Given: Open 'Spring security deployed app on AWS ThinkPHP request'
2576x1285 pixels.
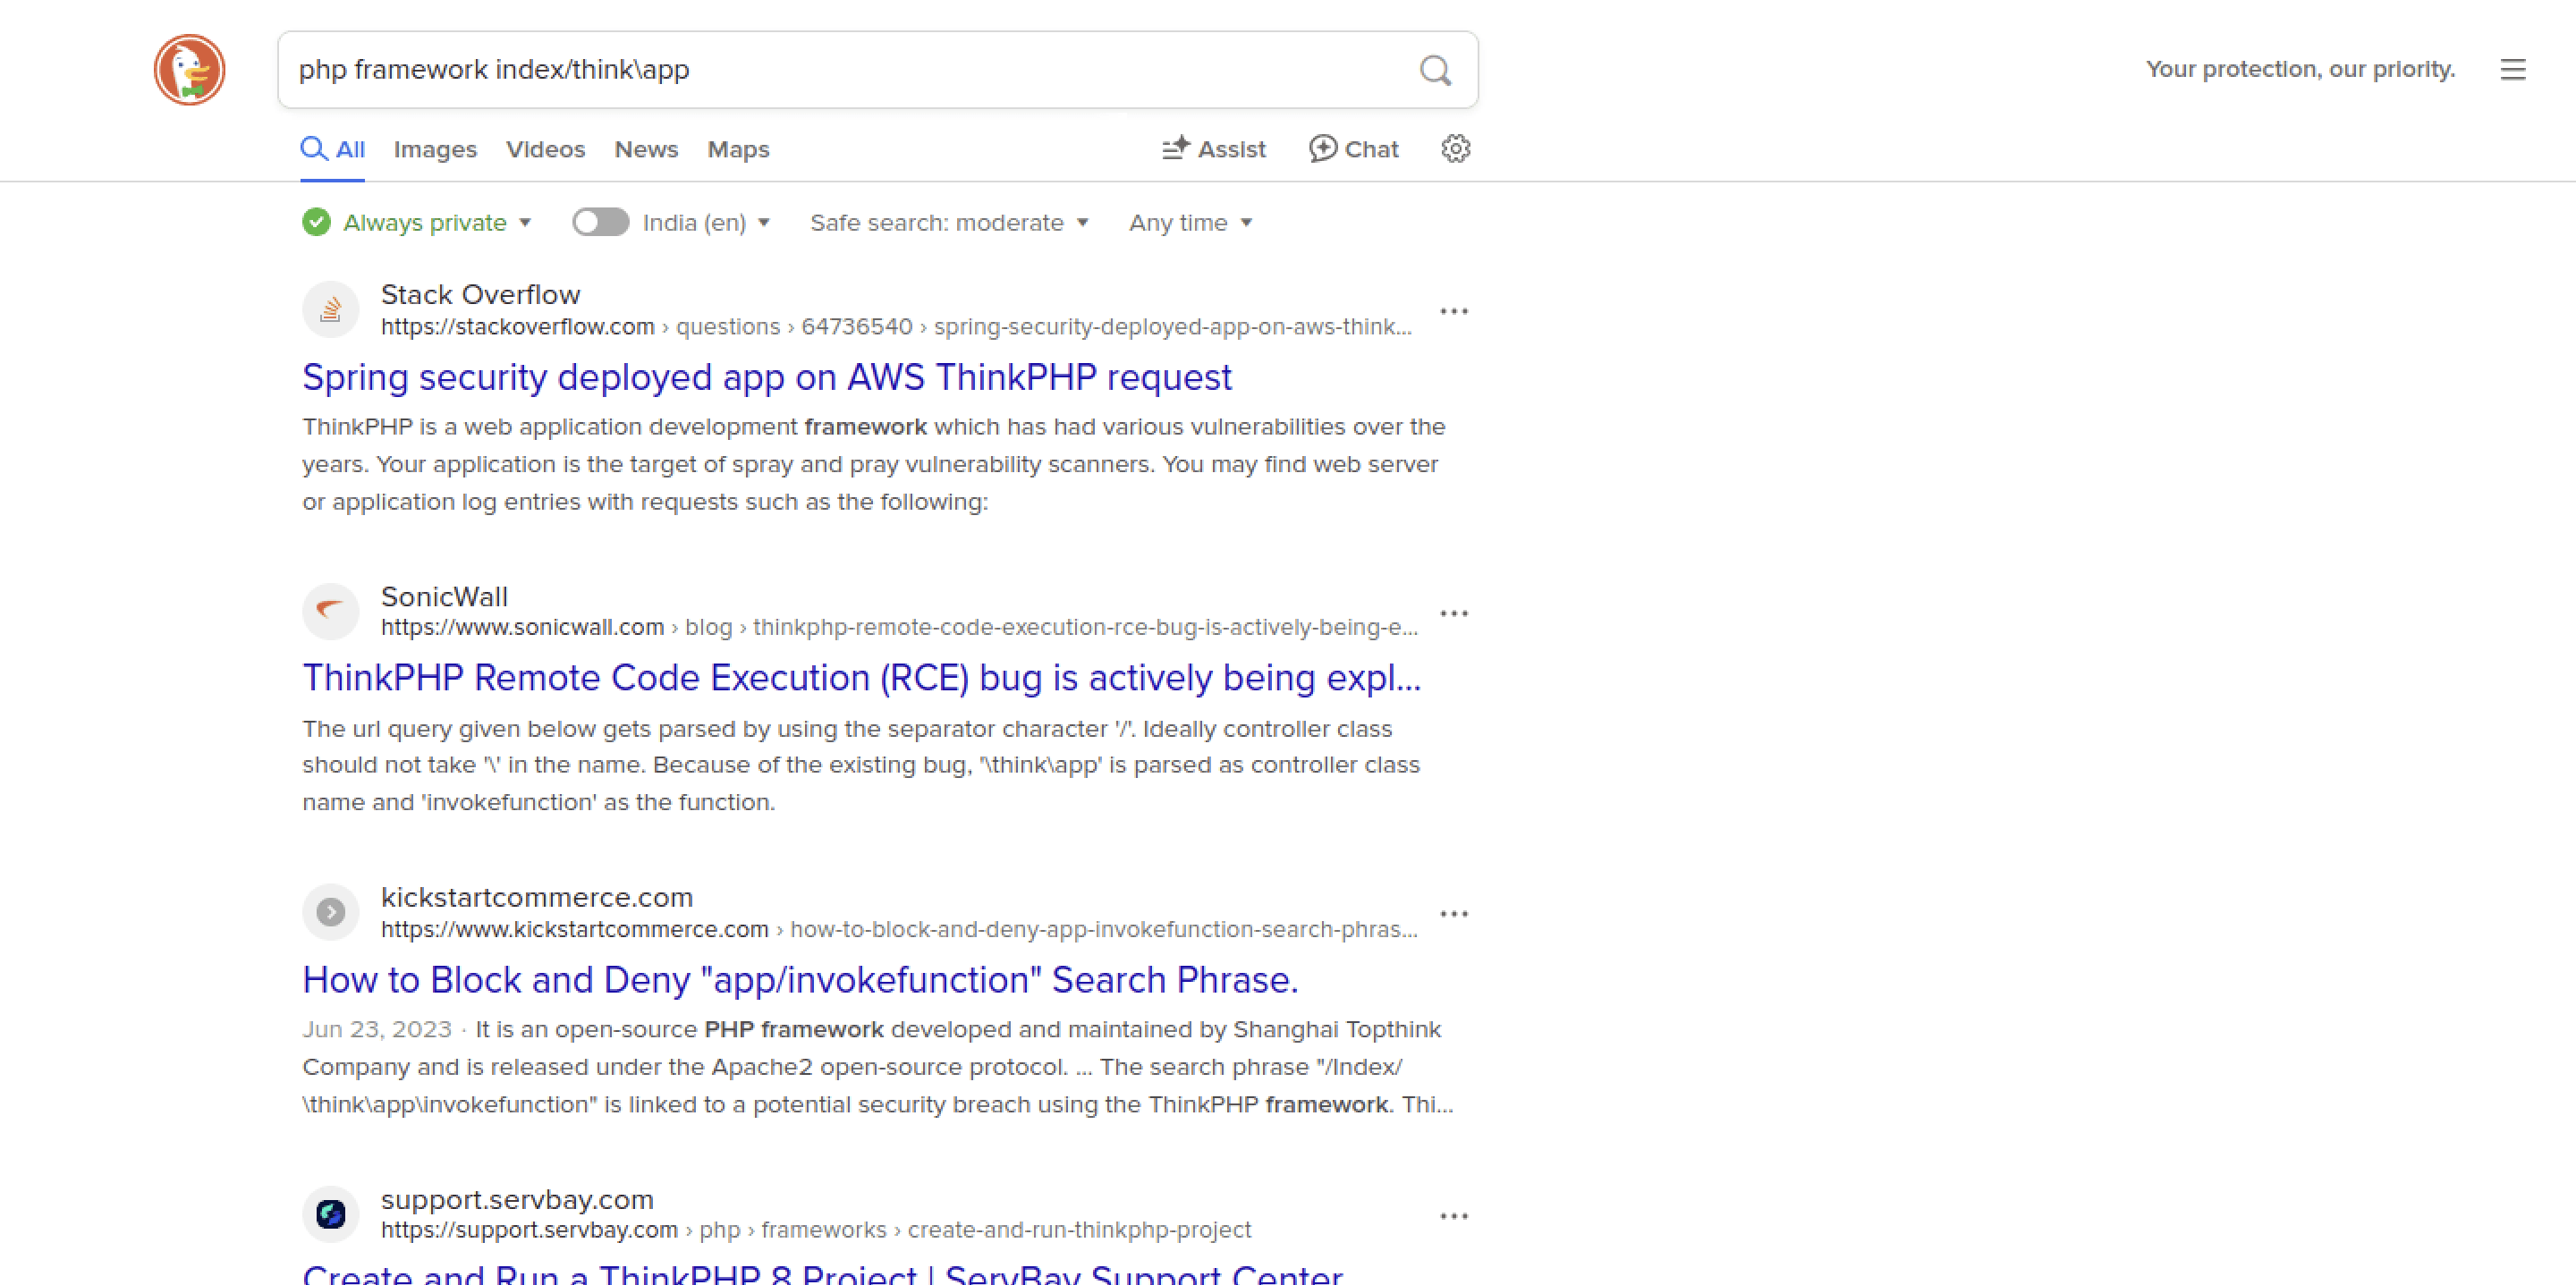Looking at the screenshot, I should [767, 377].
